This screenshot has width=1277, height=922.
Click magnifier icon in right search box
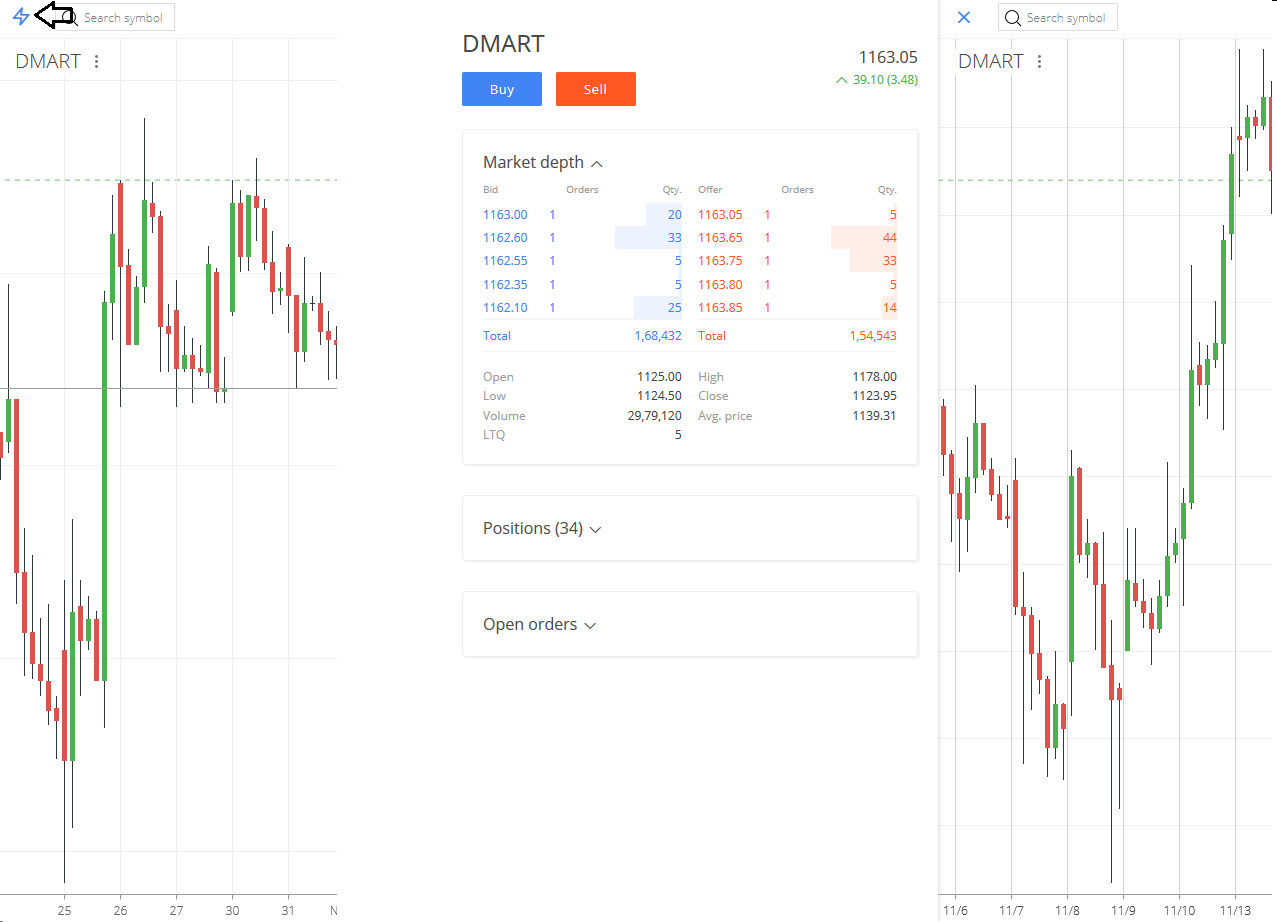point(1013,18)
